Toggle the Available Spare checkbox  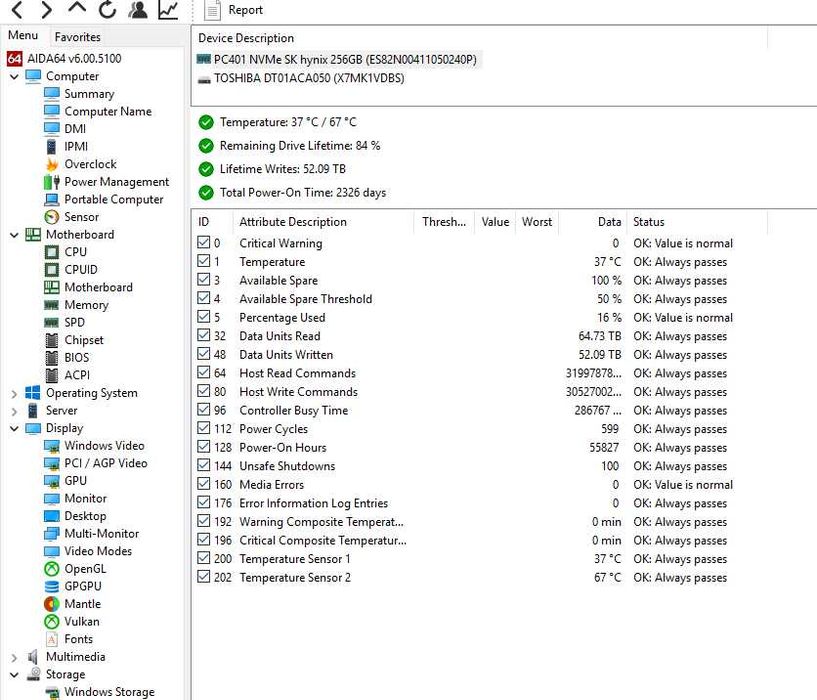point(204,280)
